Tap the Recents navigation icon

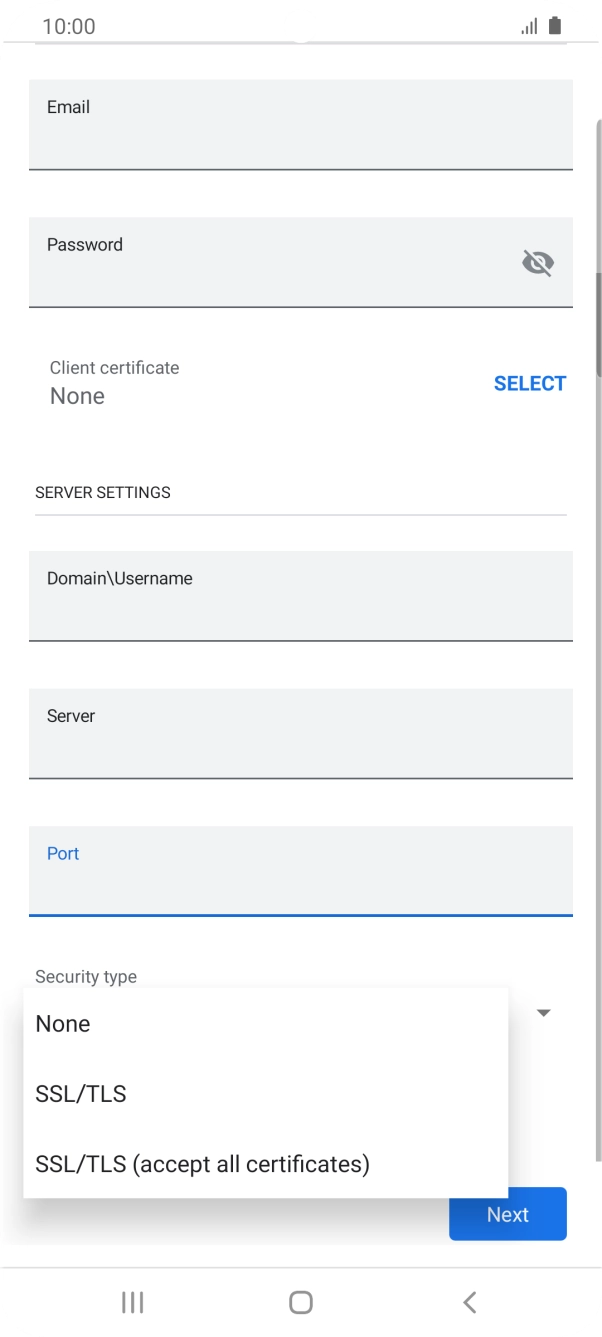131,1302
